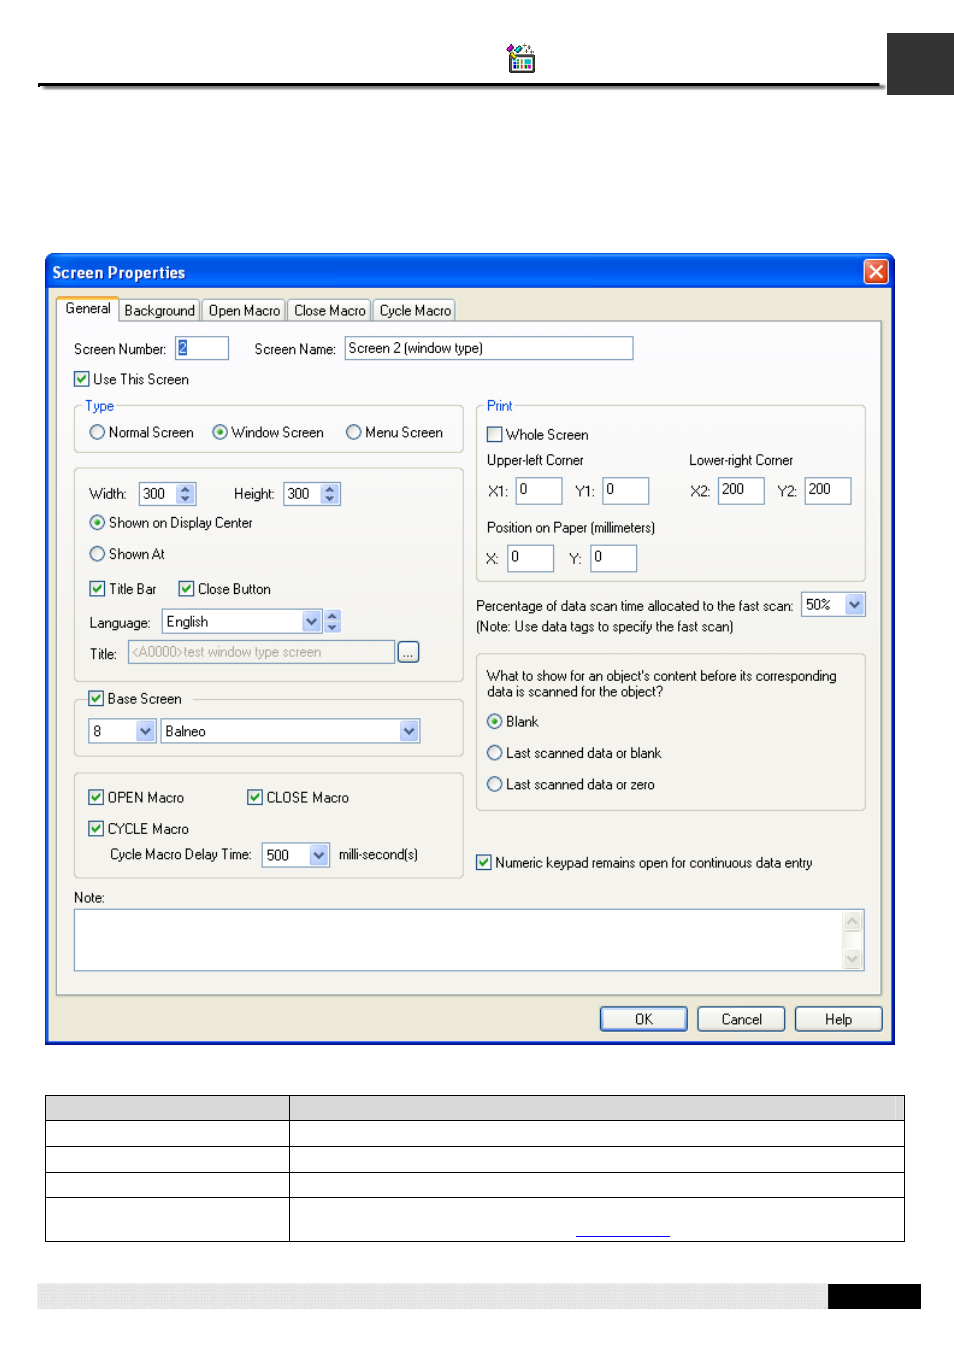The width and height of the screenshot is (954, 1350).
Task: Toggle the Base Screen checkbox
Action: pos(96,699)
